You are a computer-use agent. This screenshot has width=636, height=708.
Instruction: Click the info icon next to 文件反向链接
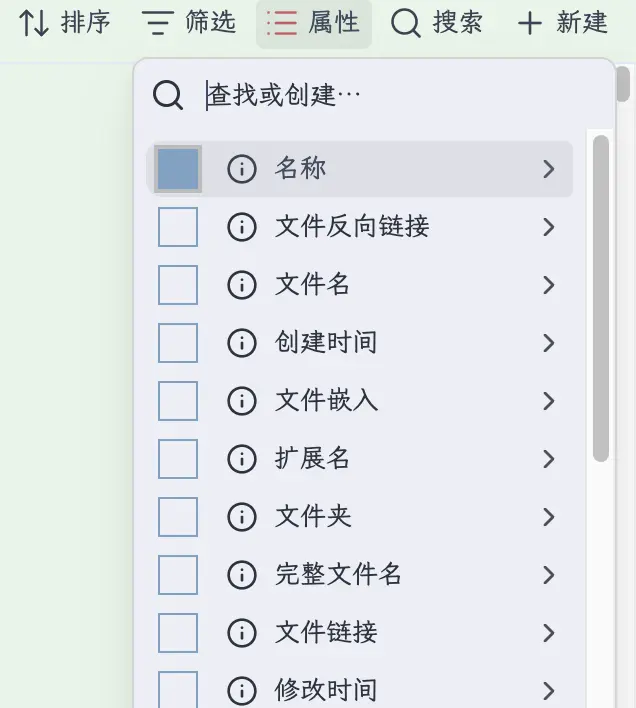(x=241, y=227)
